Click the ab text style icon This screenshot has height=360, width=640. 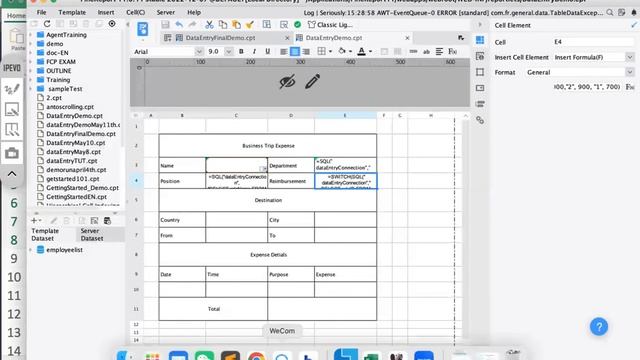[x=426, y=52]
